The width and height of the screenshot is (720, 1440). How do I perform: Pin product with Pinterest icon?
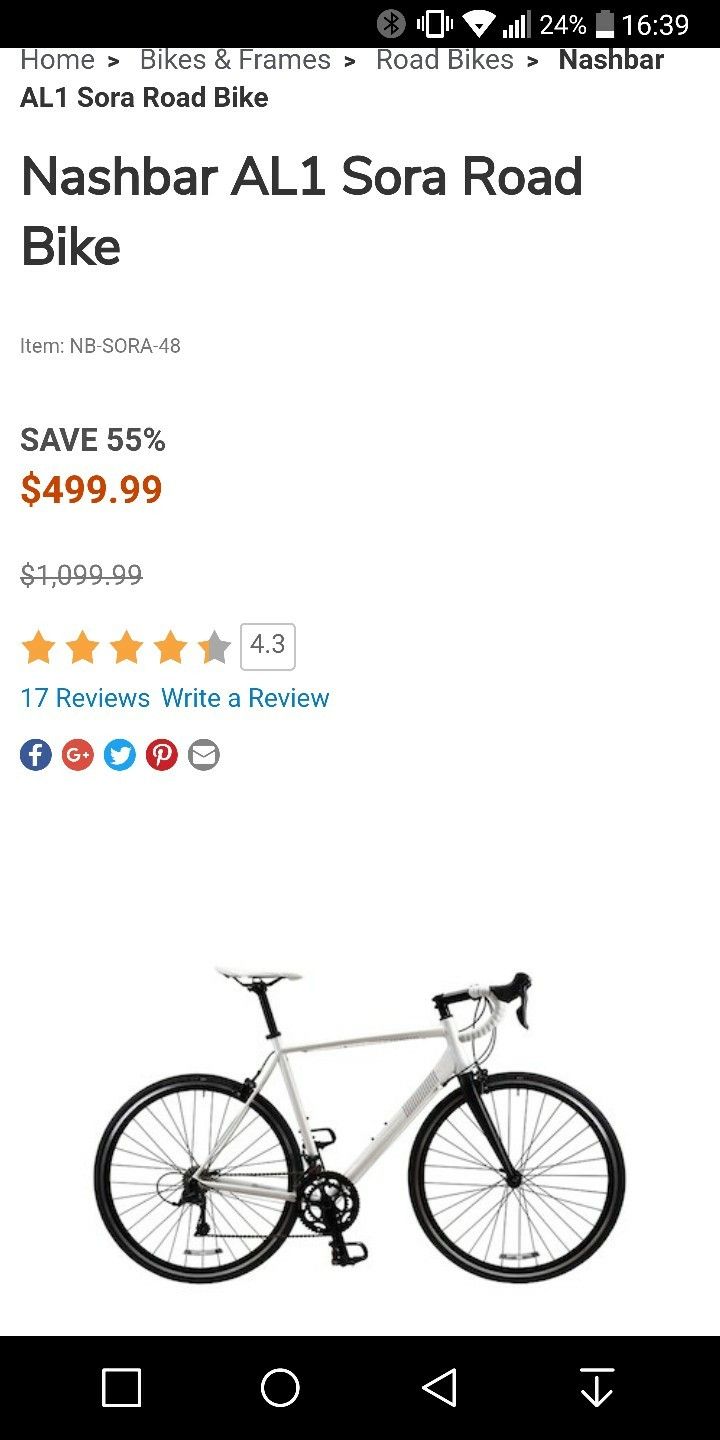(x=162, y=754)
